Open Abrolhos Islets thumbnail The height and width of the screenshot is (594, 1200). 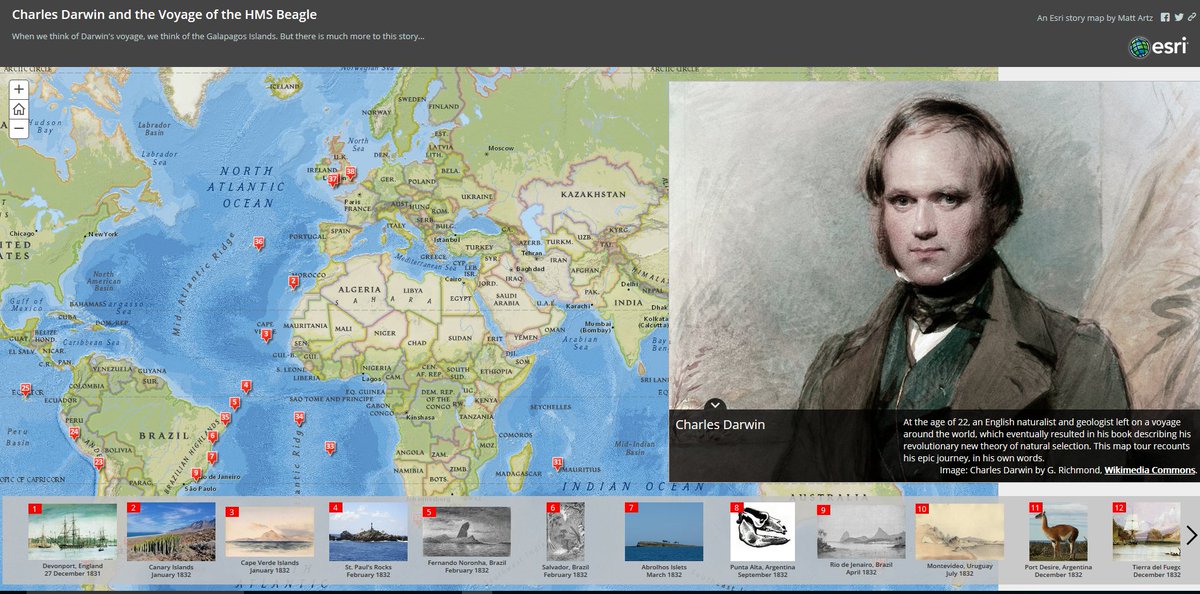tap(663, 531)
